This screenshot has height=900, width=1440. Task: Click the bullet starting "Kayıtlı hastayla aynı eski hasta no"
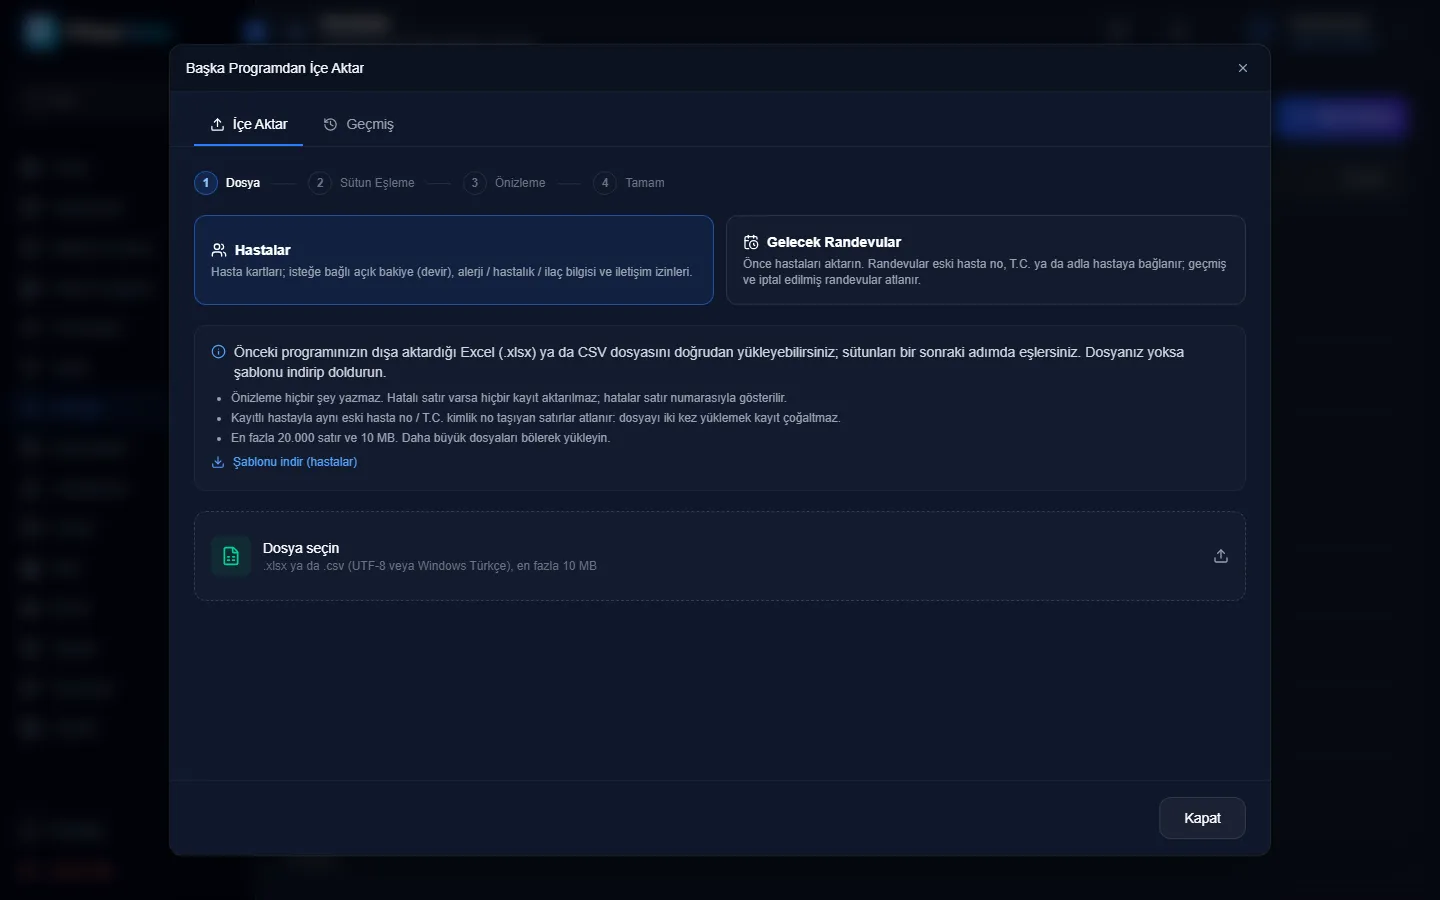(x=536, y=418)
